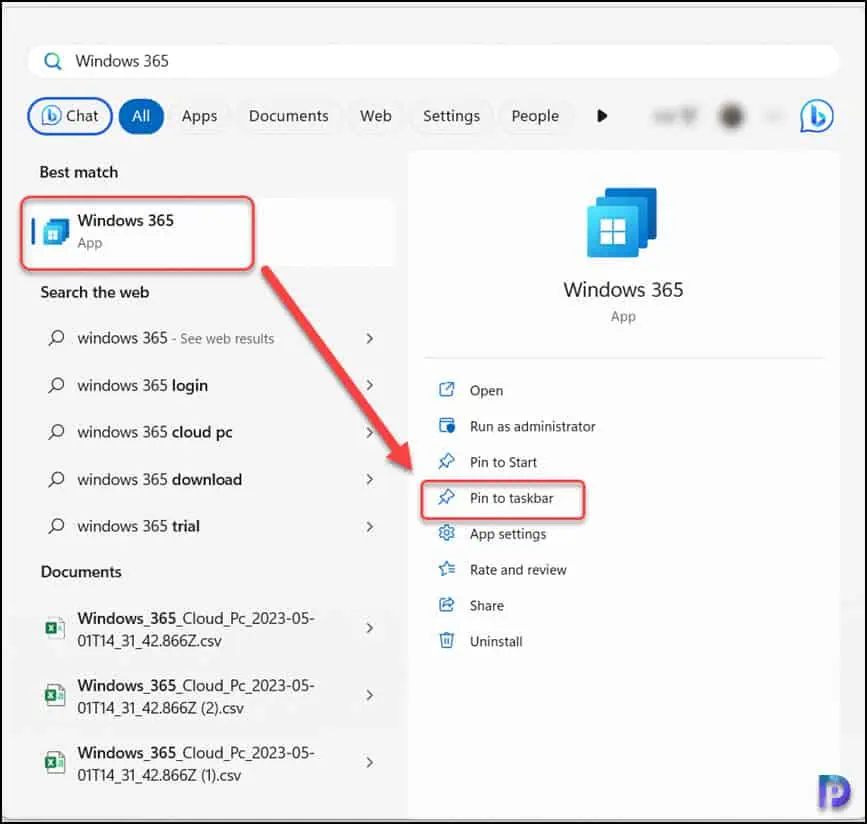867x824 pixels.
Task: Click the blurred profile avatar circle
Action: pos(731,116)
